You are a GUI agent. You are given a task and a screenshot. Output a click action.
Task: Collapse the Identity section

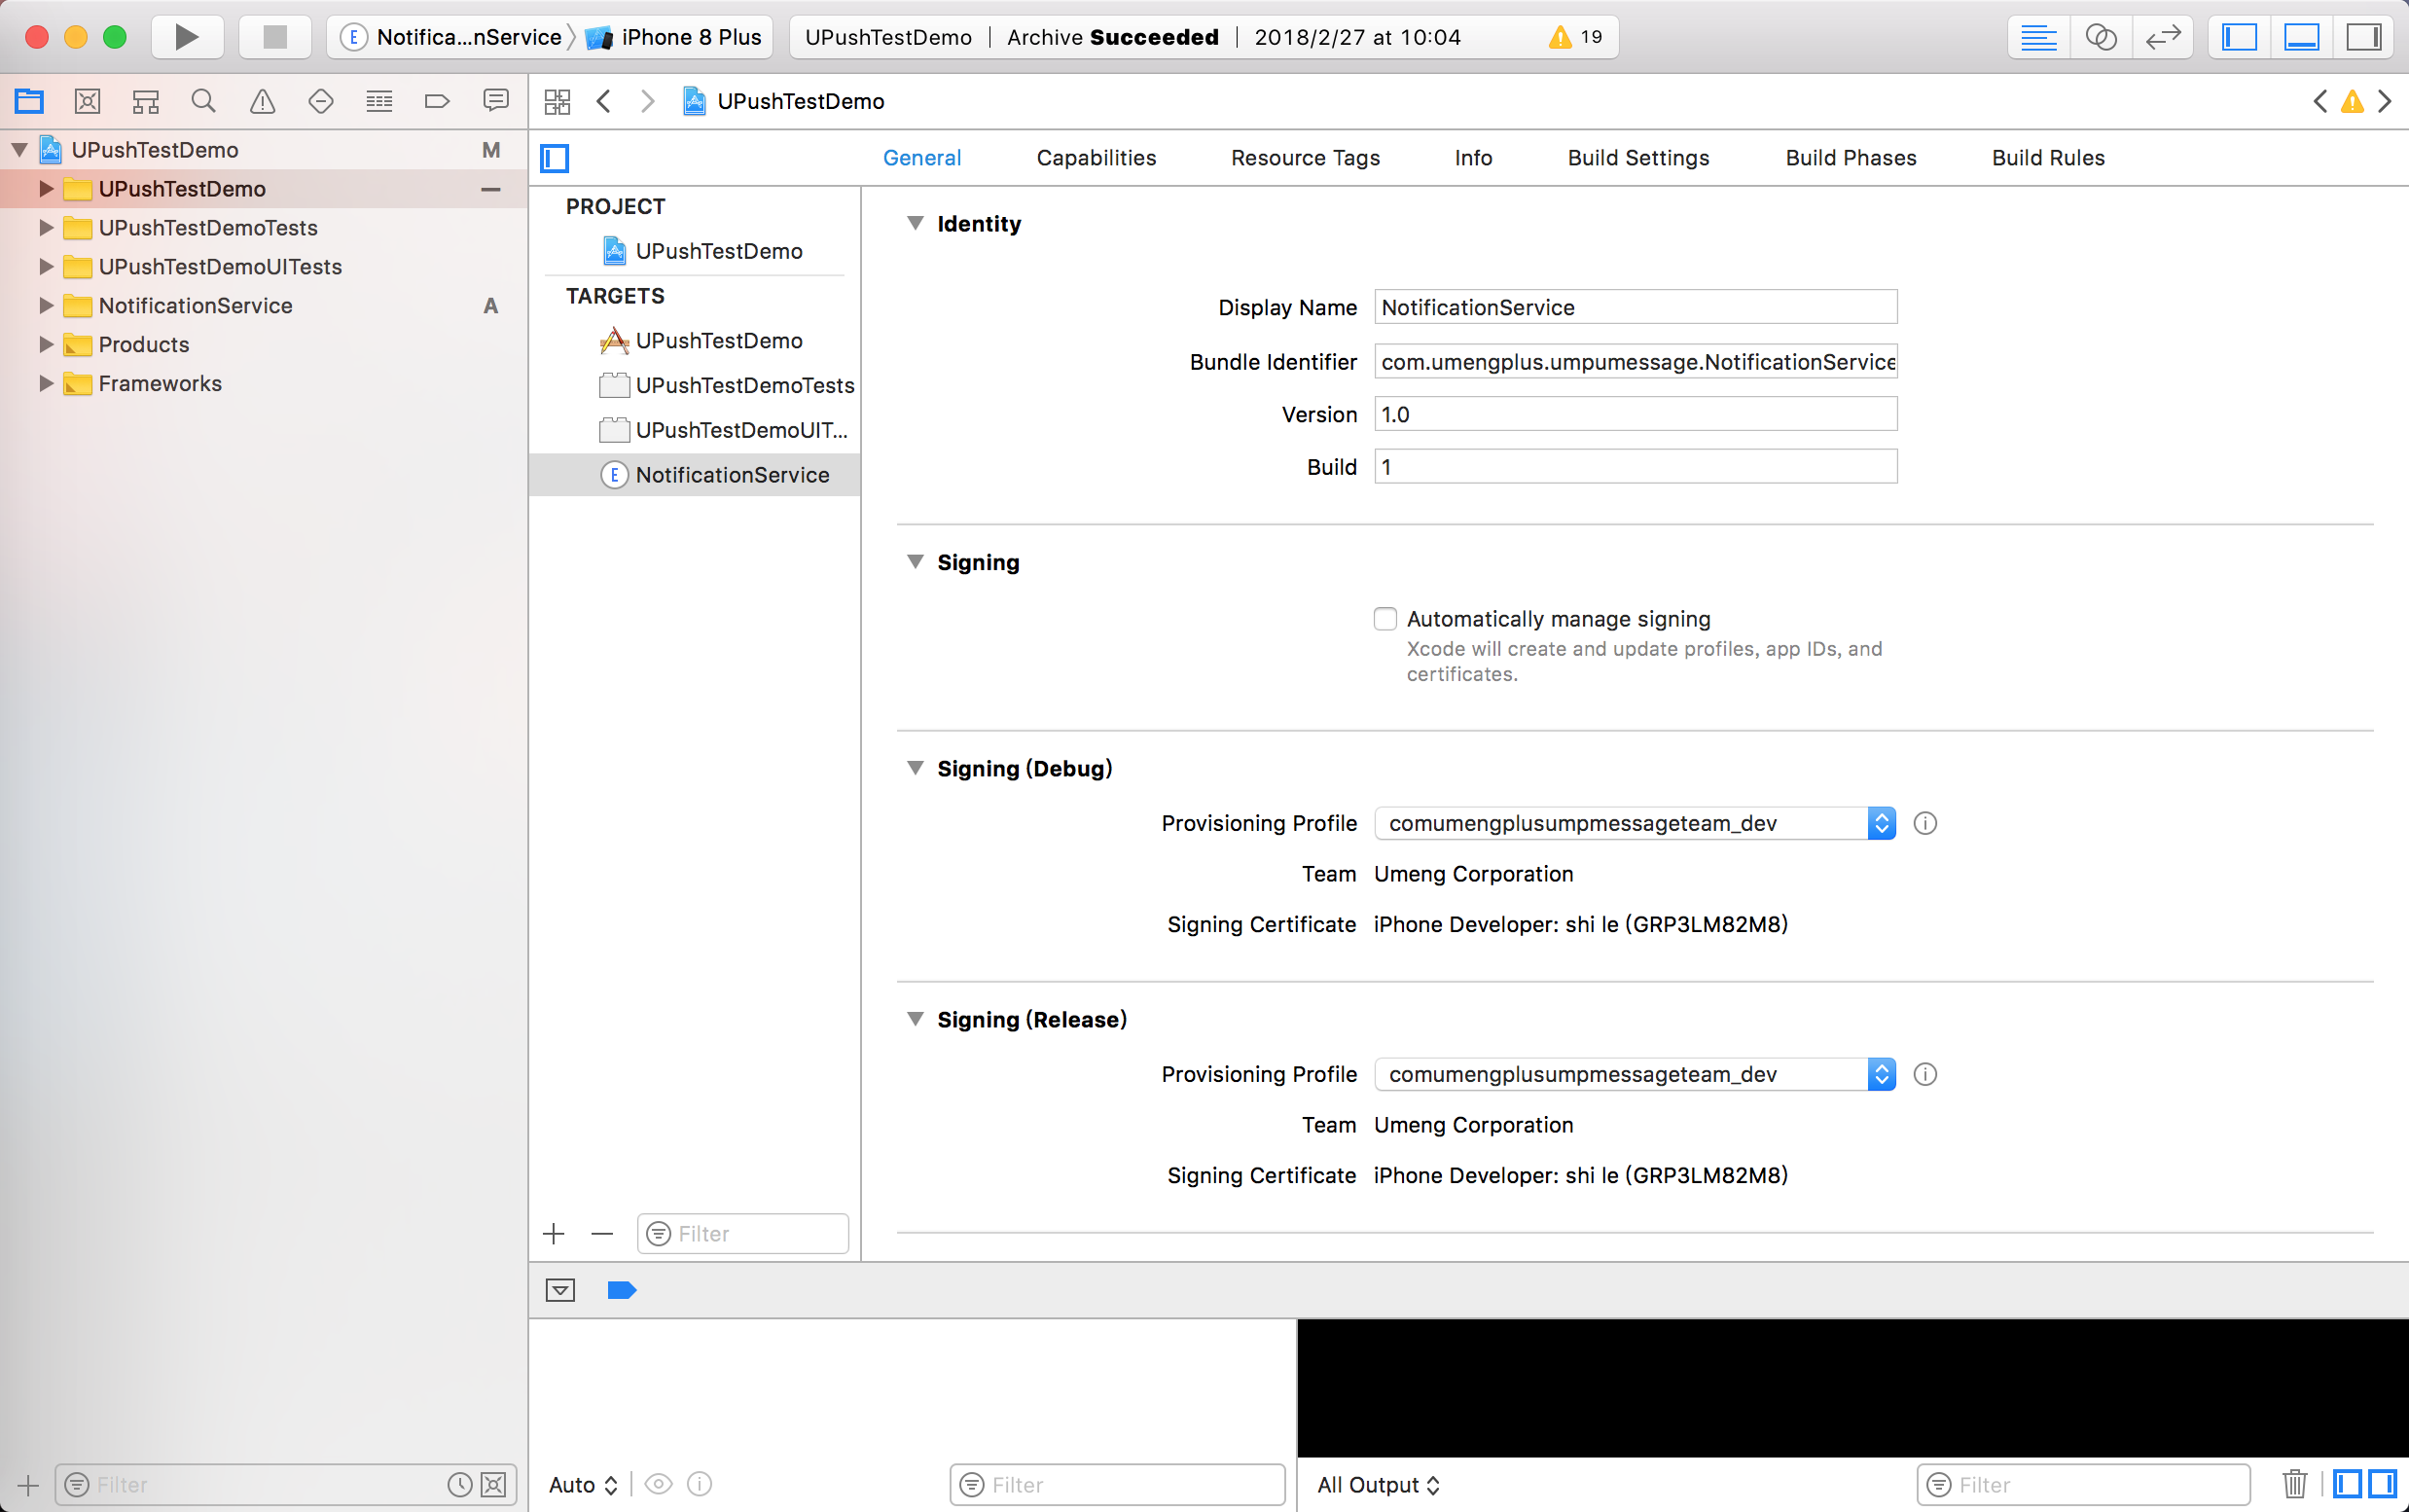(x=915, y=223)
